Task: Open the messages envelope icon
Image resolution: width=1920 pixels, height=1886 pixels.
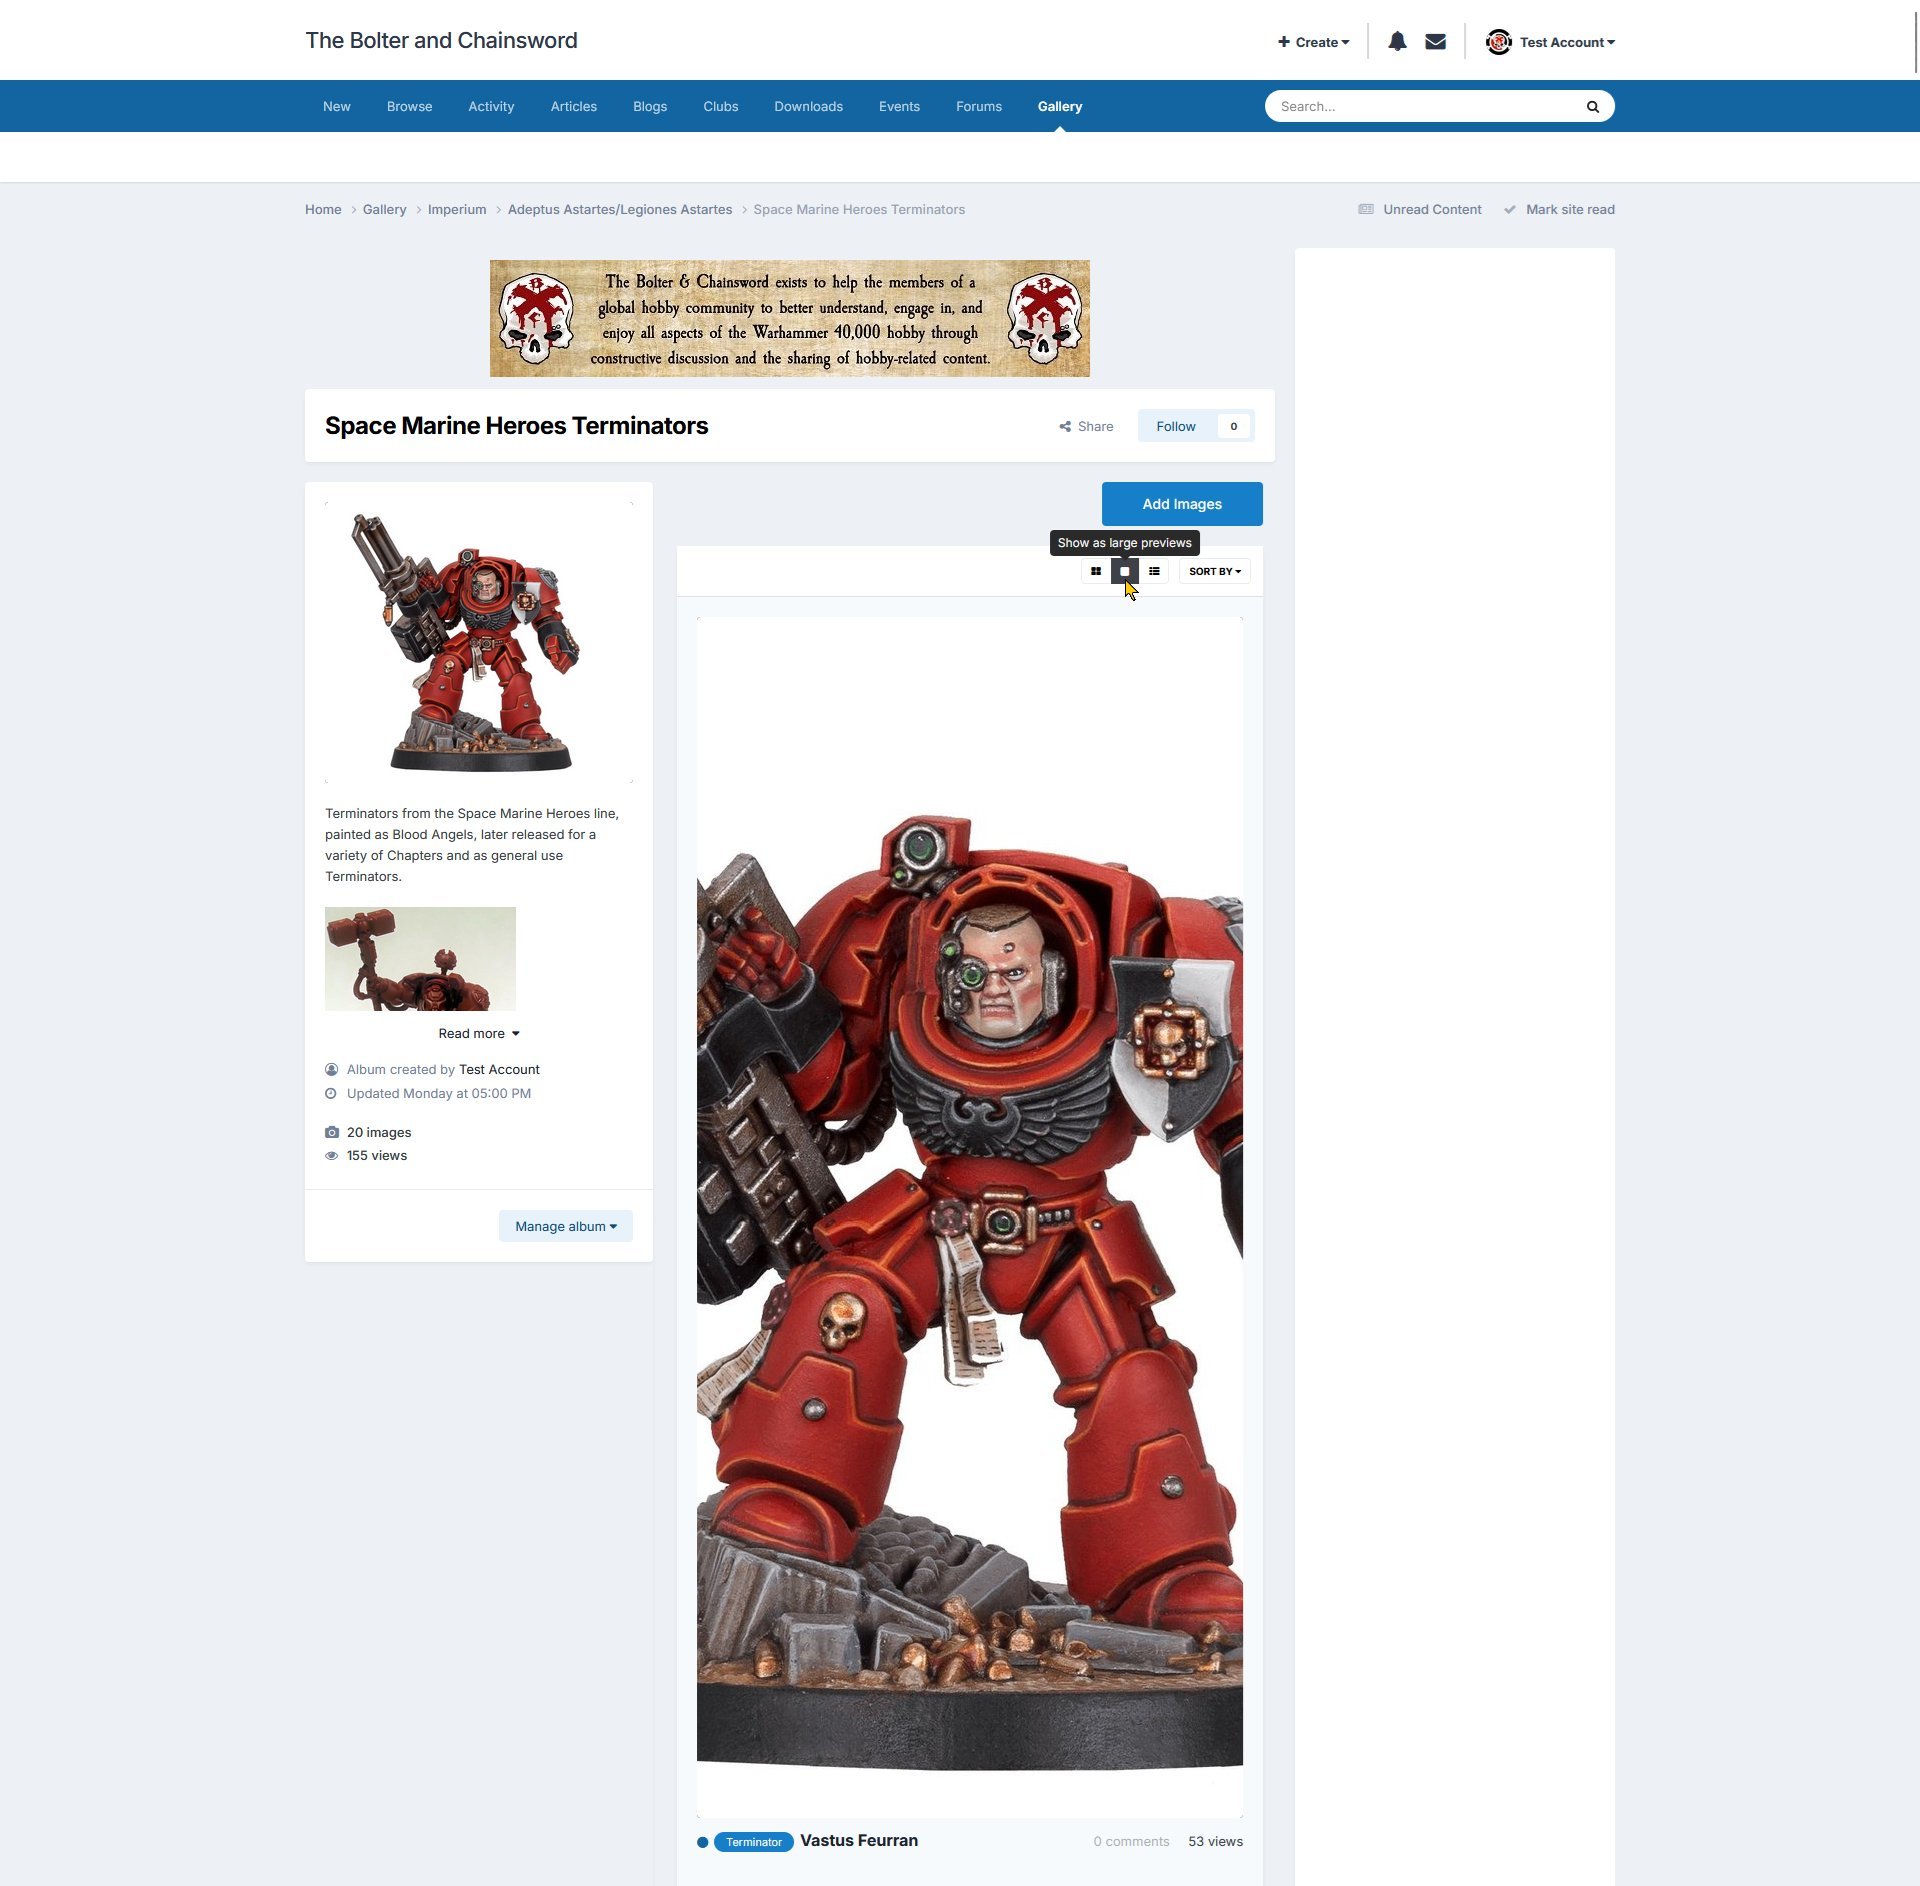Action: 1435,42
